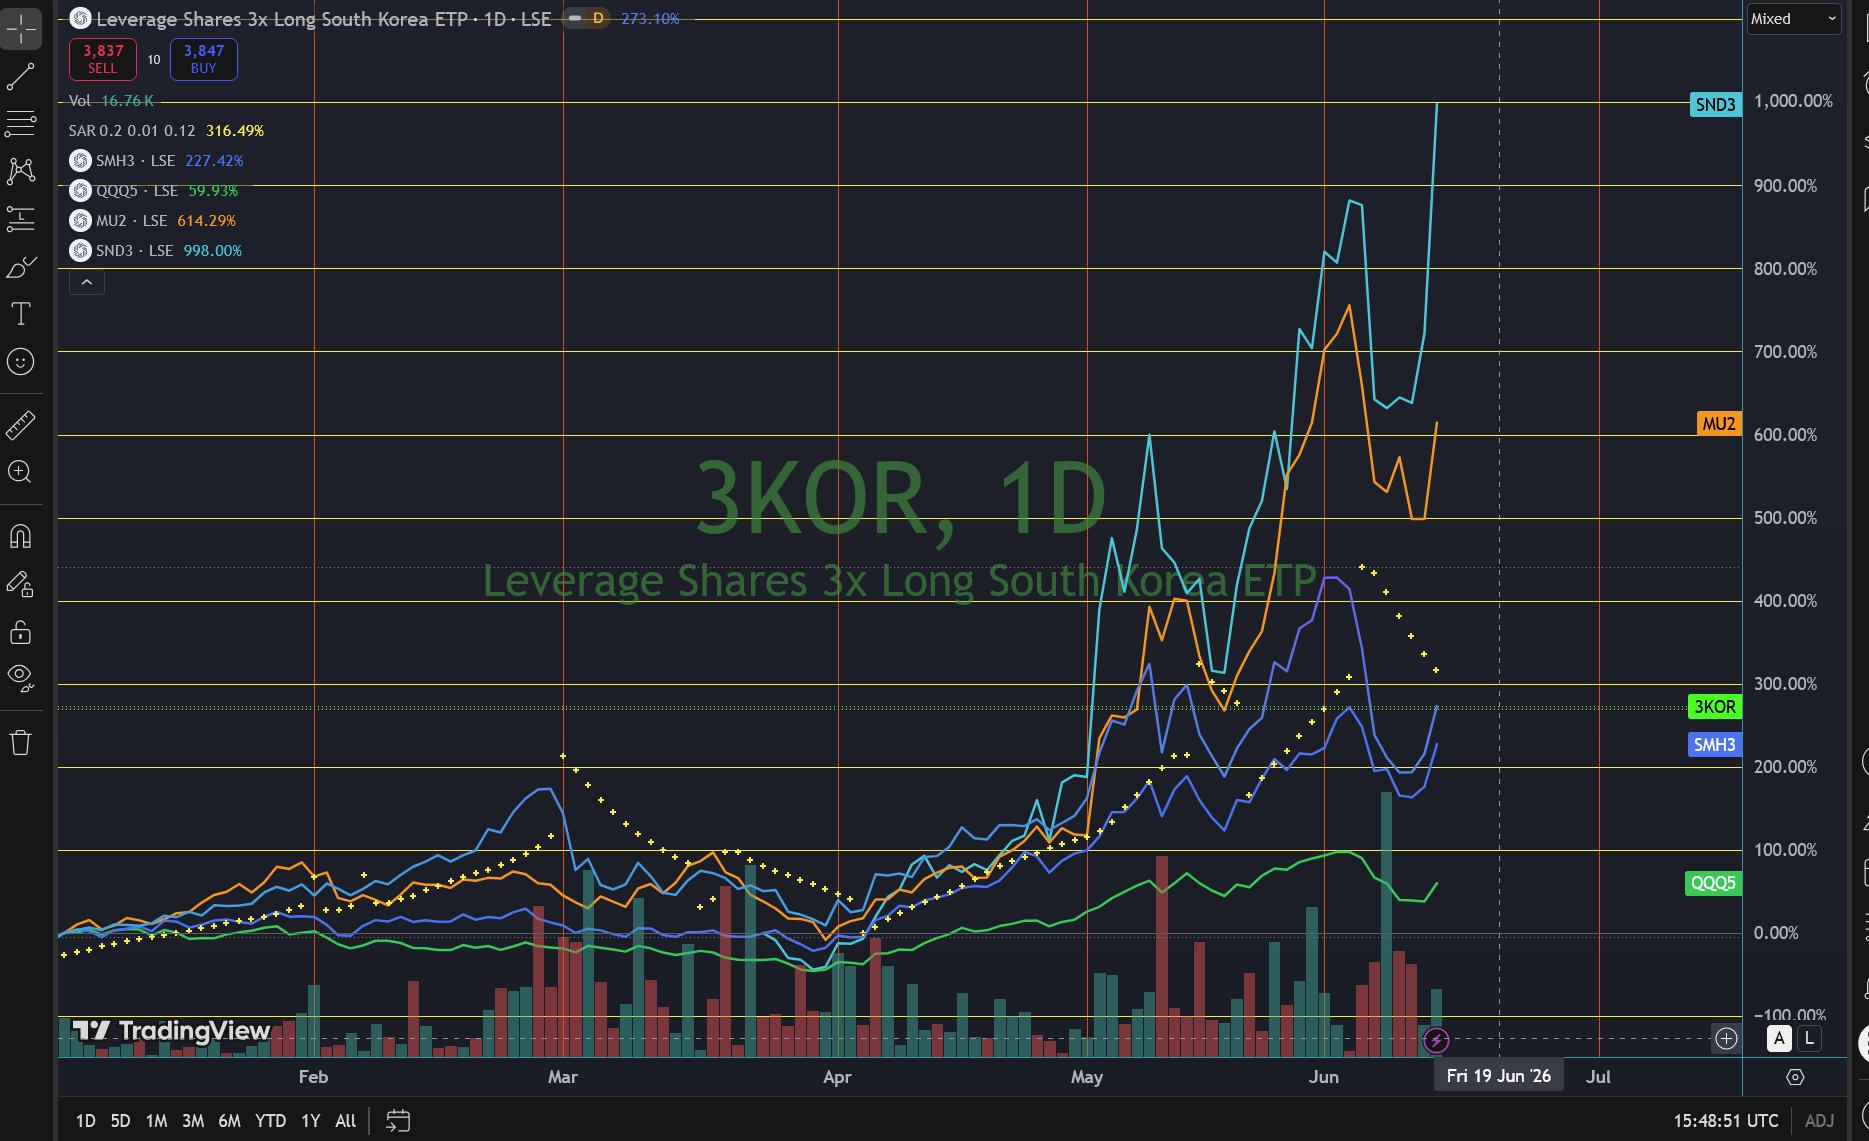Viewport: 1869px width, 1141px height.
Task: Toggle auto scale with the A button
Action: [1779, 1039]
